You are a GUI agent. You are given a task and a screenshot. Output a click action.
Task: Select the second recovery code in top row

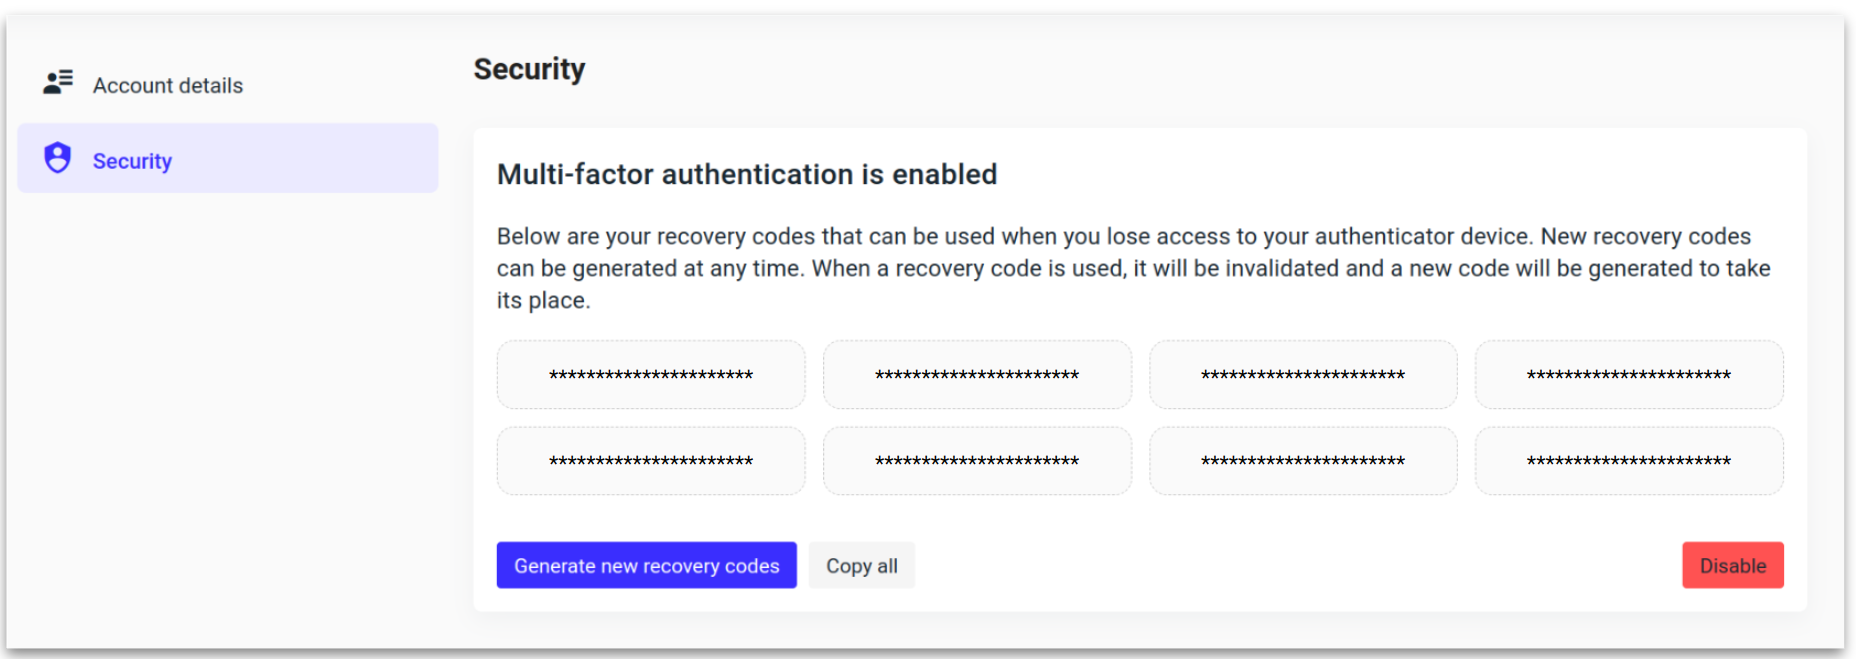[x=977, y=375]
